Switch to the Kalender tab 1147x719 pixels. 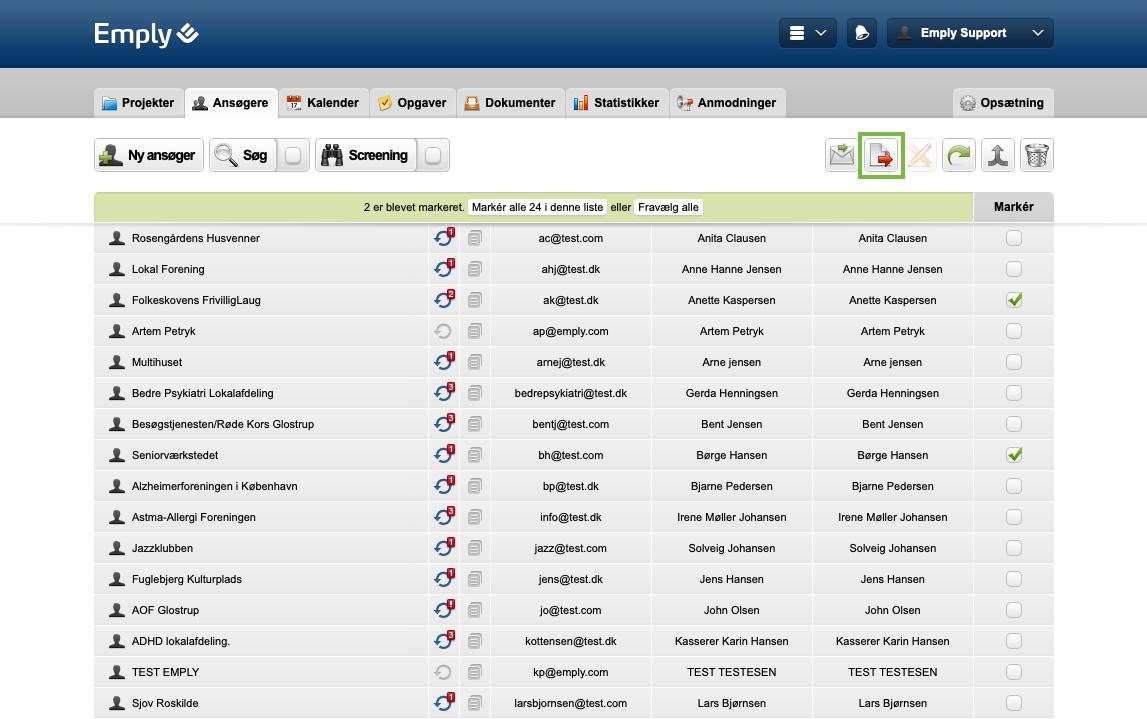coord(323,102)
